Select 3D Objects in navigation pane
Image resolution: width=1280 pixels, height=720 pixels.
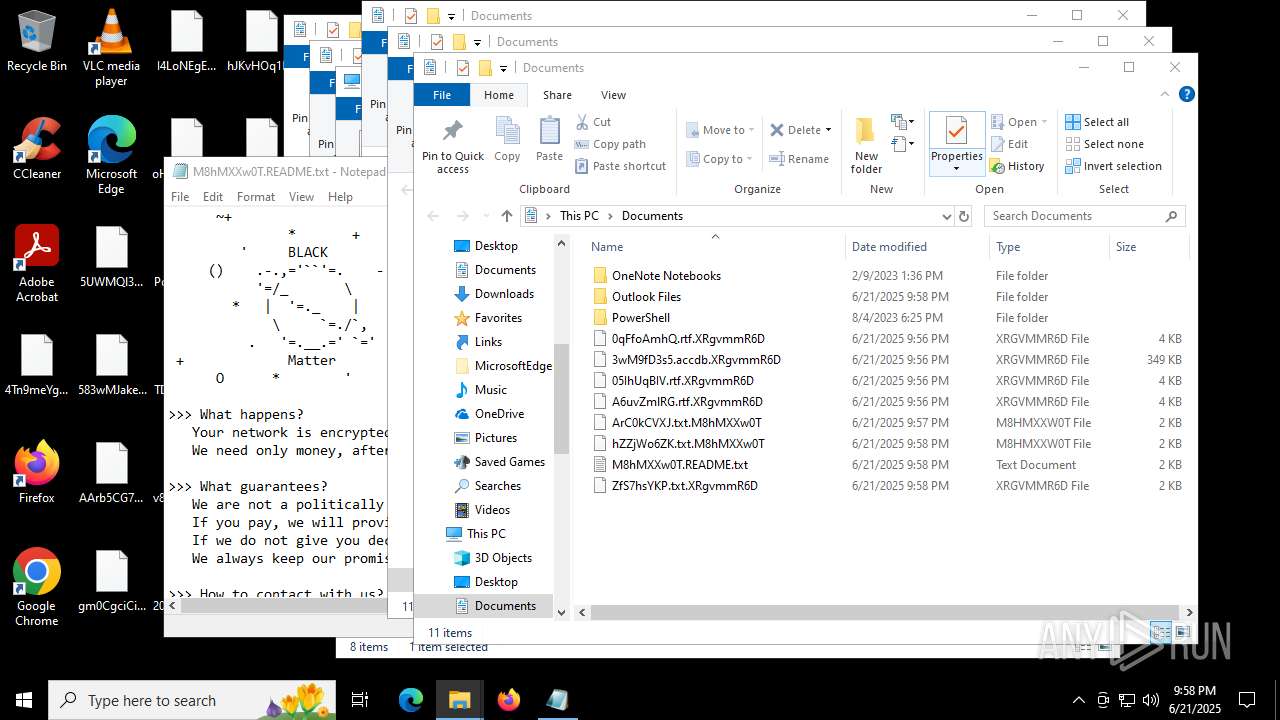coord(503,558)
